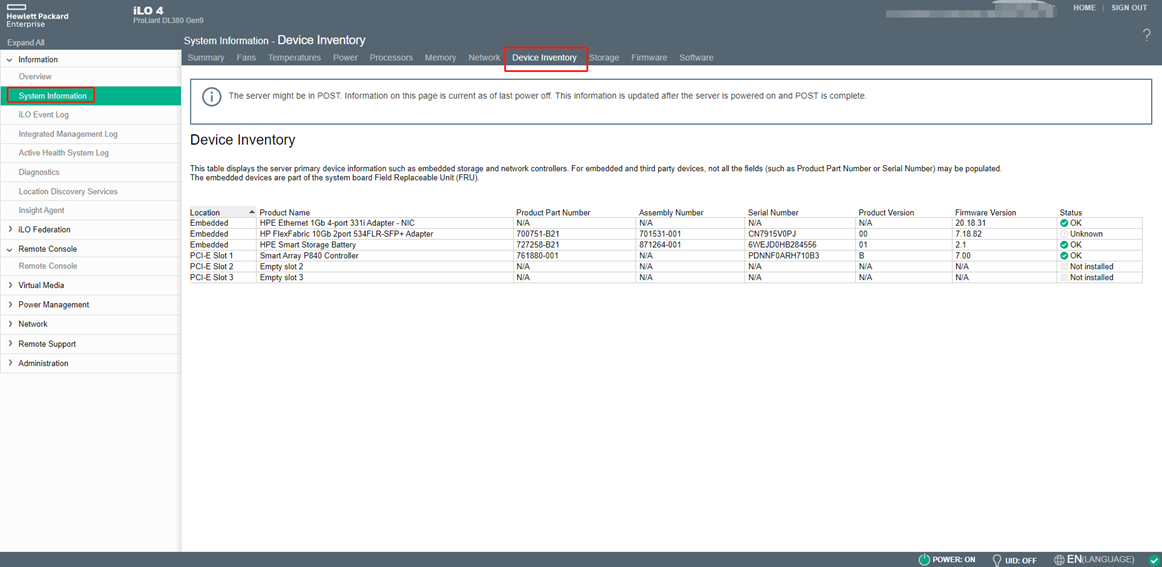
Task: Click Not installed icon for Empty slot 2
Action: [1064, 266]
